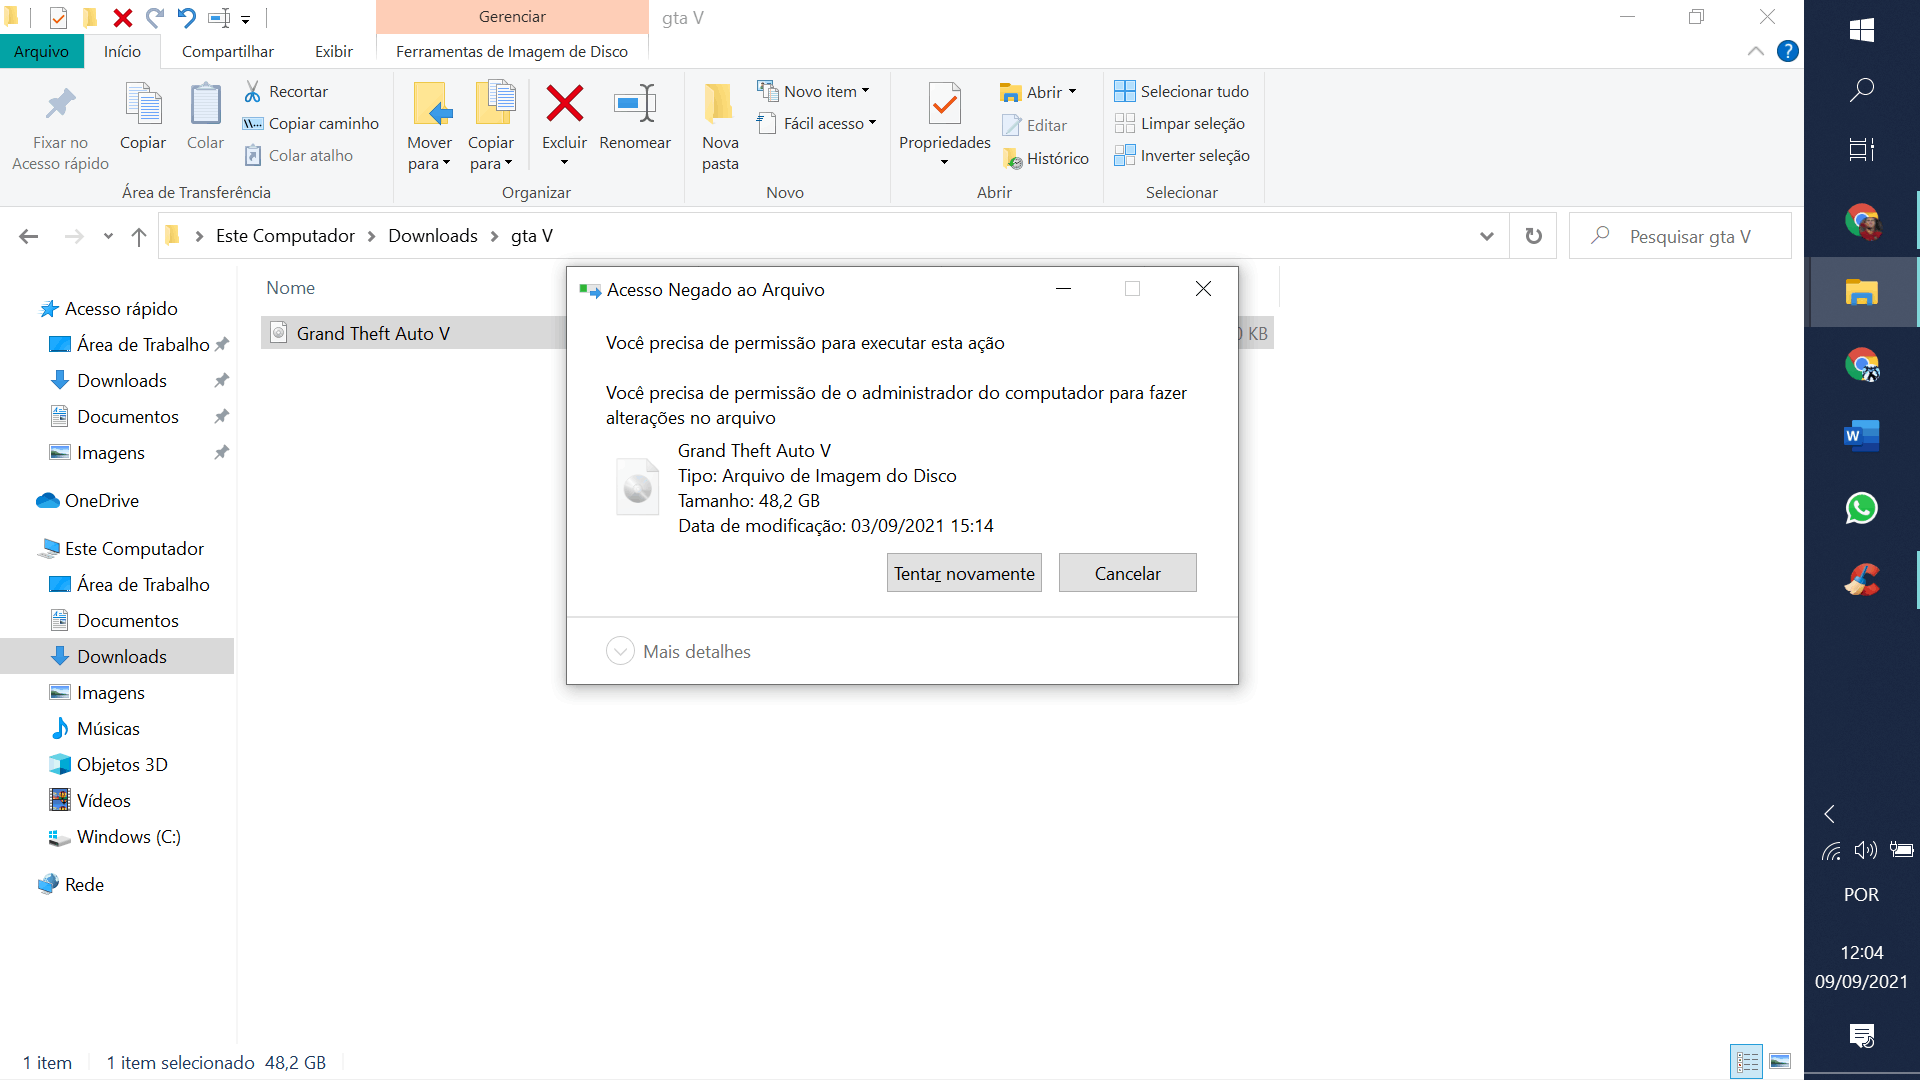Open Vídeos in the navigation pane
The height and width of the screenshot is (1080, 1920).
pyautogui.click(x=104, y=800)
